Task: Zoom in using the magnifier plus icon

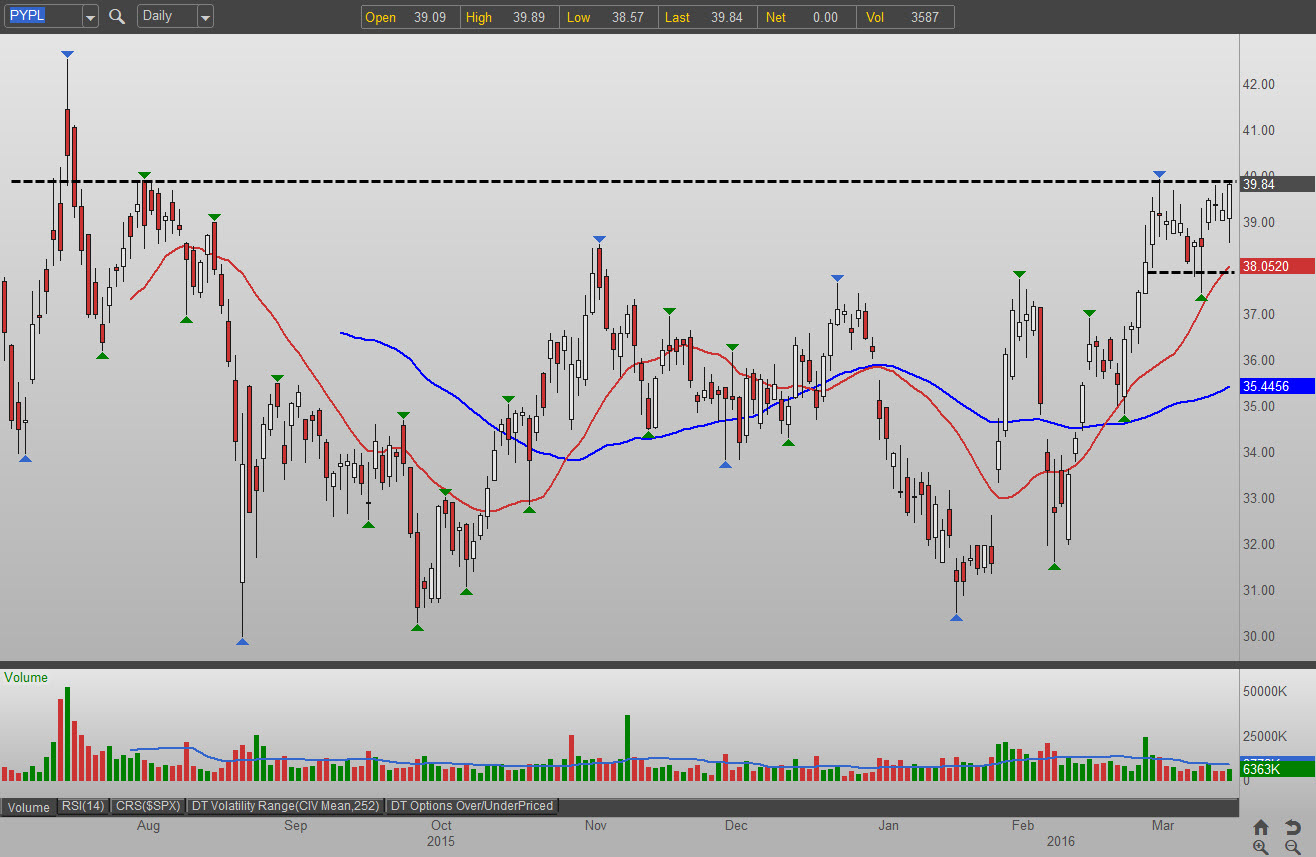Action: tap(1261, 847)
